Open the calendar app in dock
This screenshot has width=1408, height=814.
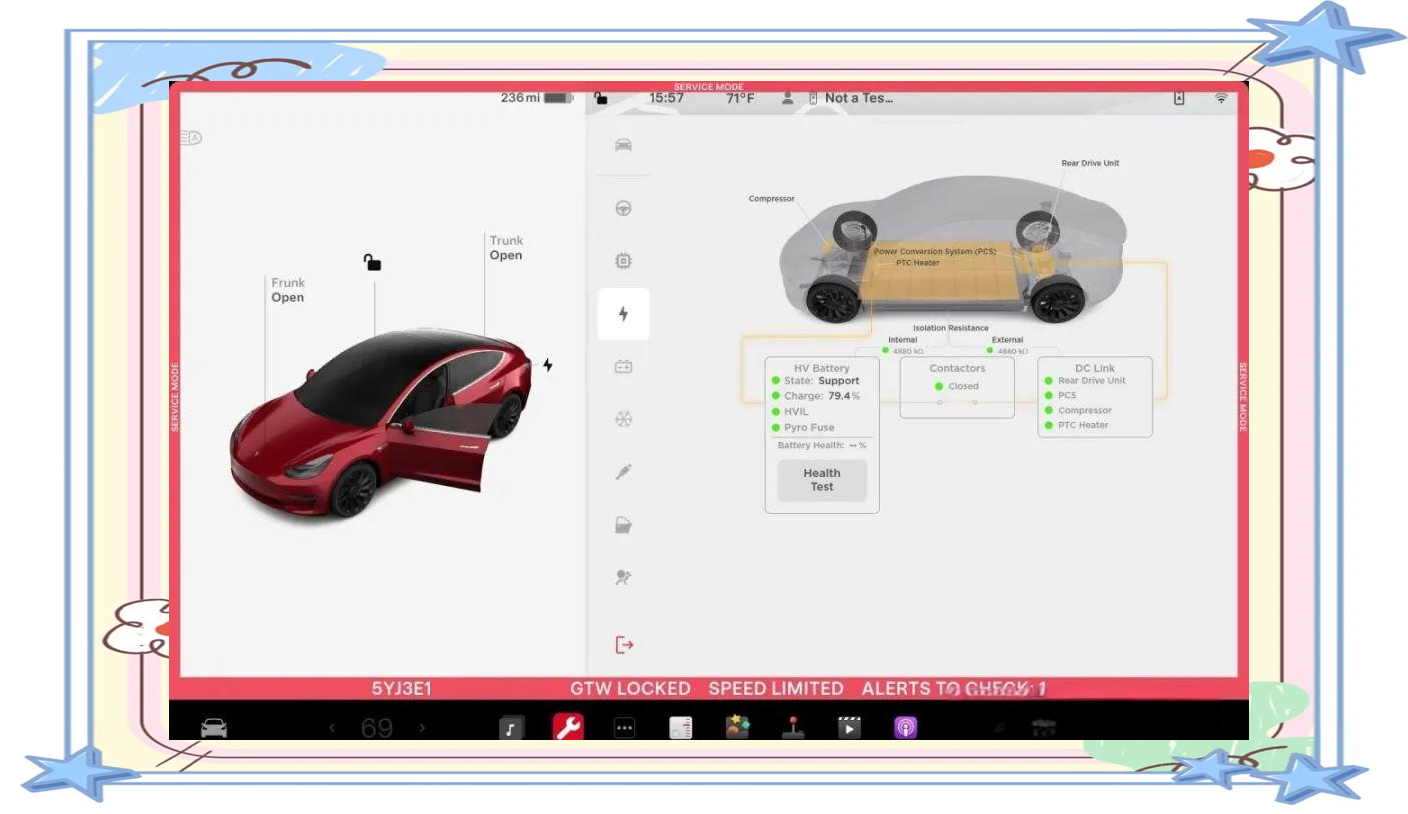[680, 729]
